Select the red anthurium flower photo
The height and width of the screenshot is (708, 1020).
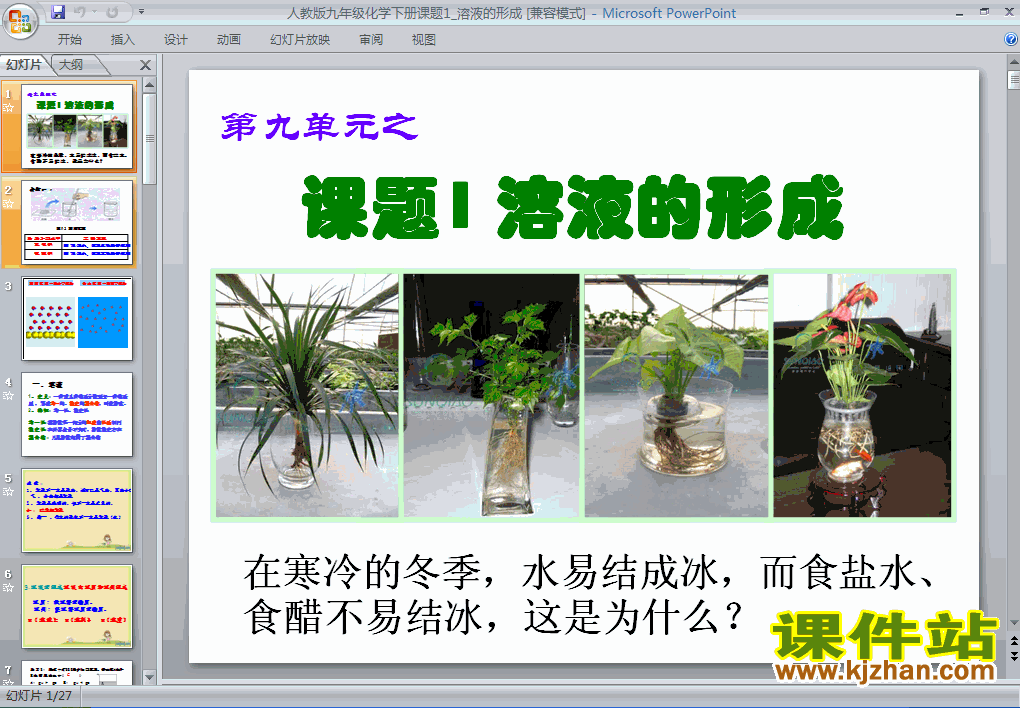point(862,396)
